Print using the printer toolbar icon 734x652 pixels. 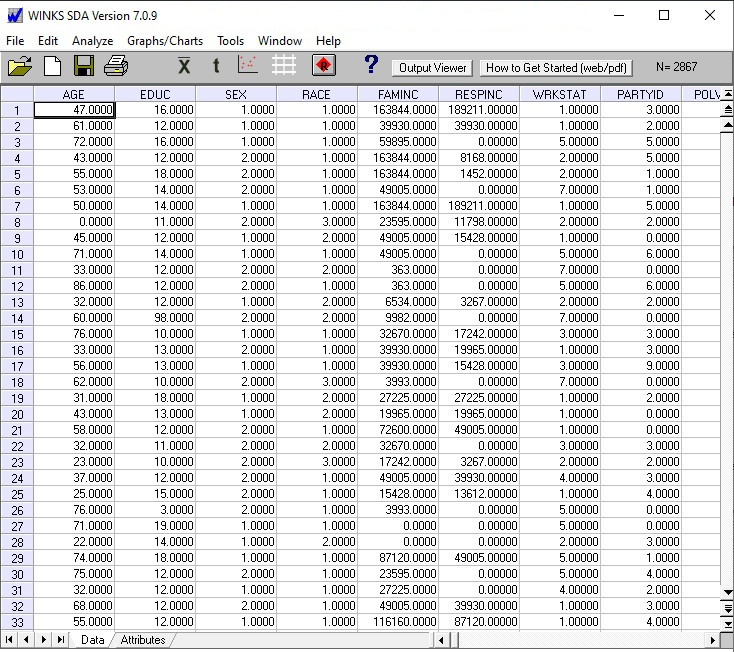click(116, 66)
